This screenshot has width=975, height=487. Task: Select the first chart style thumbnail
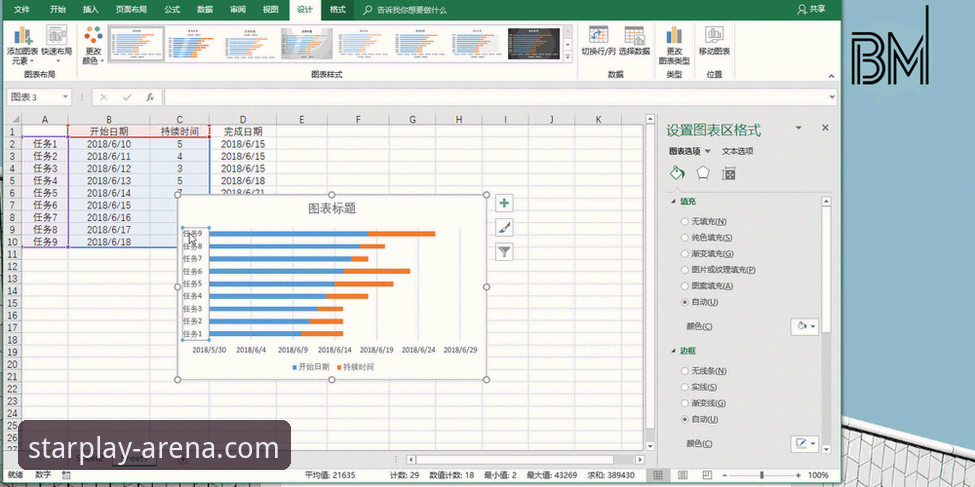136,44
